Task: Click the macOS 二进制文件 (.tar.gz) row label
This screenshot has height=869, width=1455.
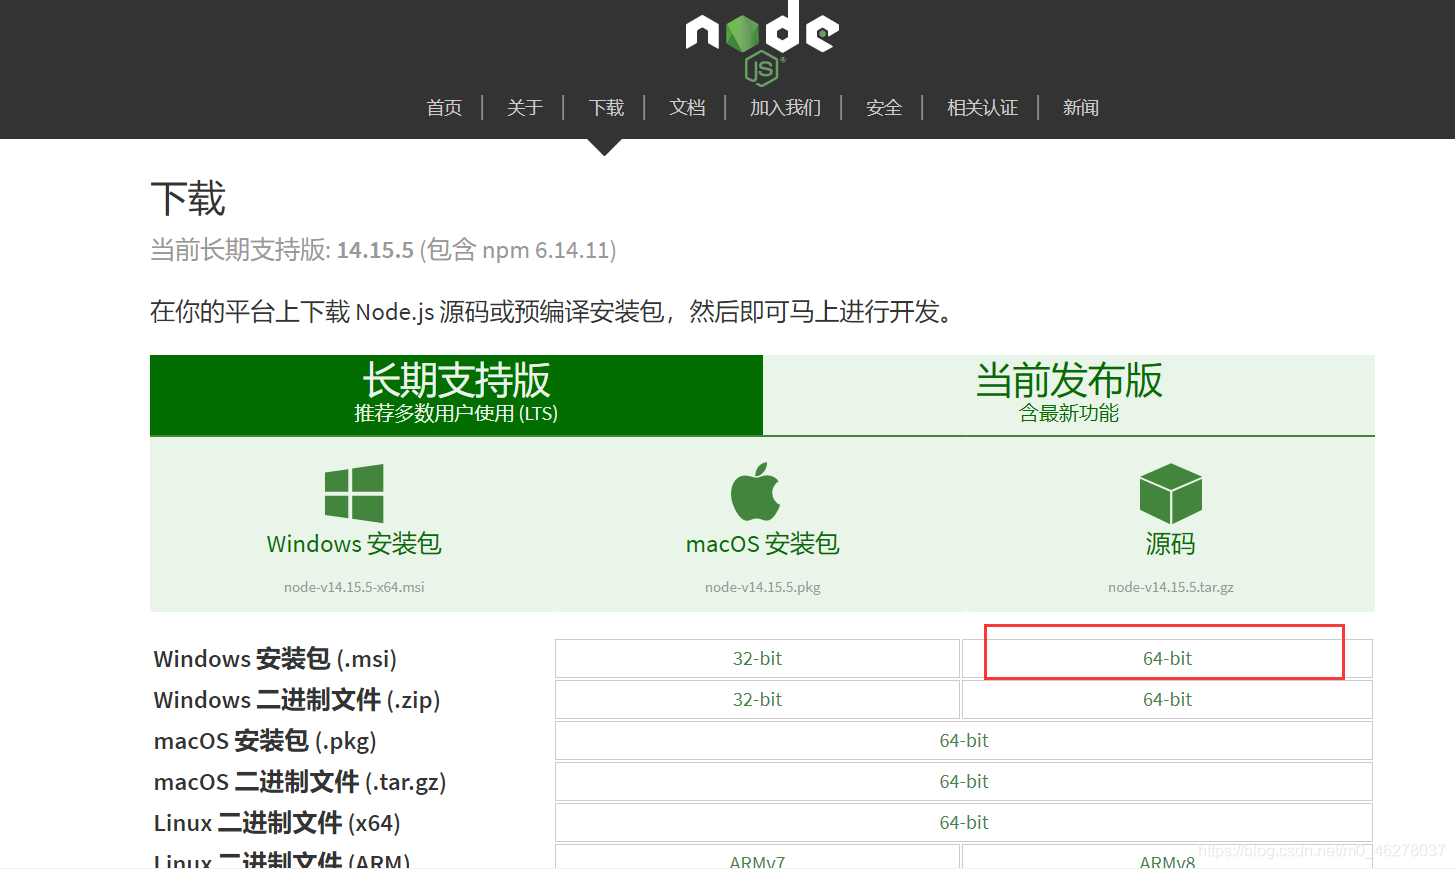Action: [x=300, y=782]
